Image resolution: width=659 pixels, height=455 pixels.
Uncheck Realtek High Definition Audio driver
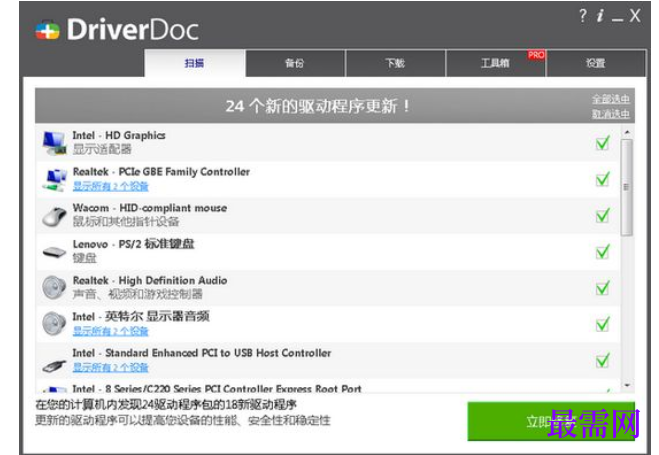click(603, 288)
